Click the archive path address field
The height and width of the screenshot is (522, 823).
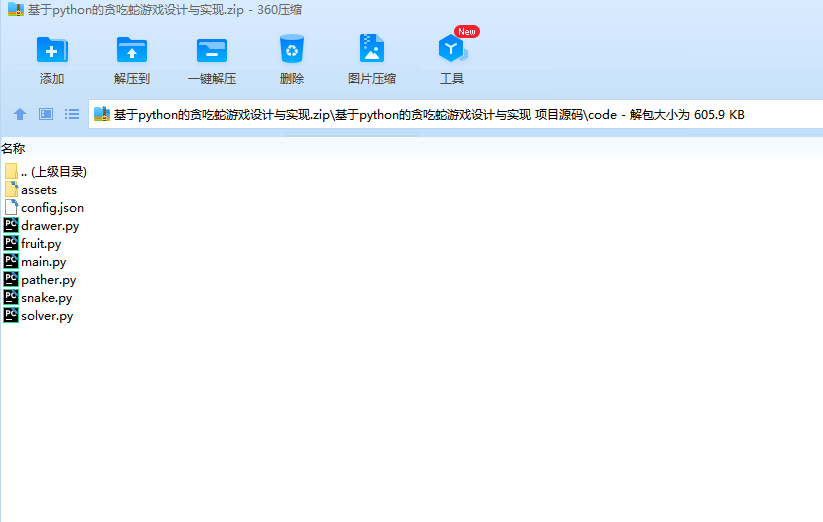point(456,114)
